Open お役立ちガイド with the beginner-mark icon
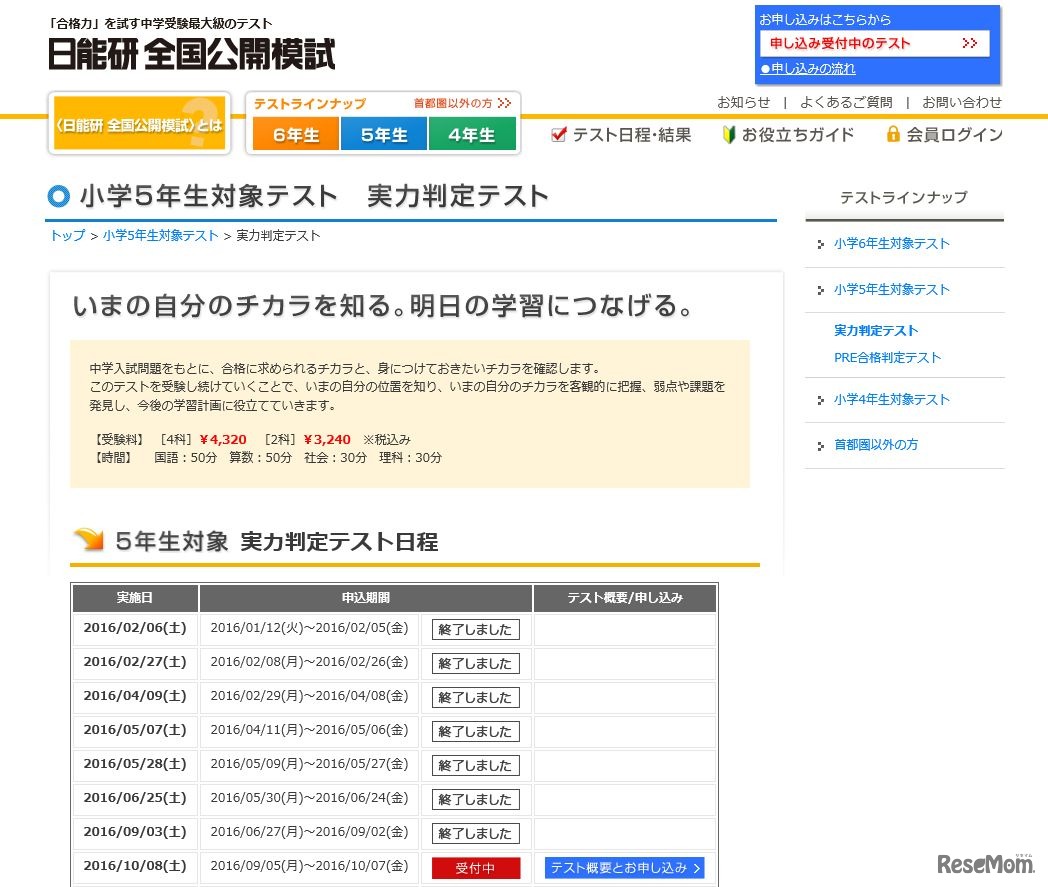Screen dimensions: 1048x887 pos(788,135)
